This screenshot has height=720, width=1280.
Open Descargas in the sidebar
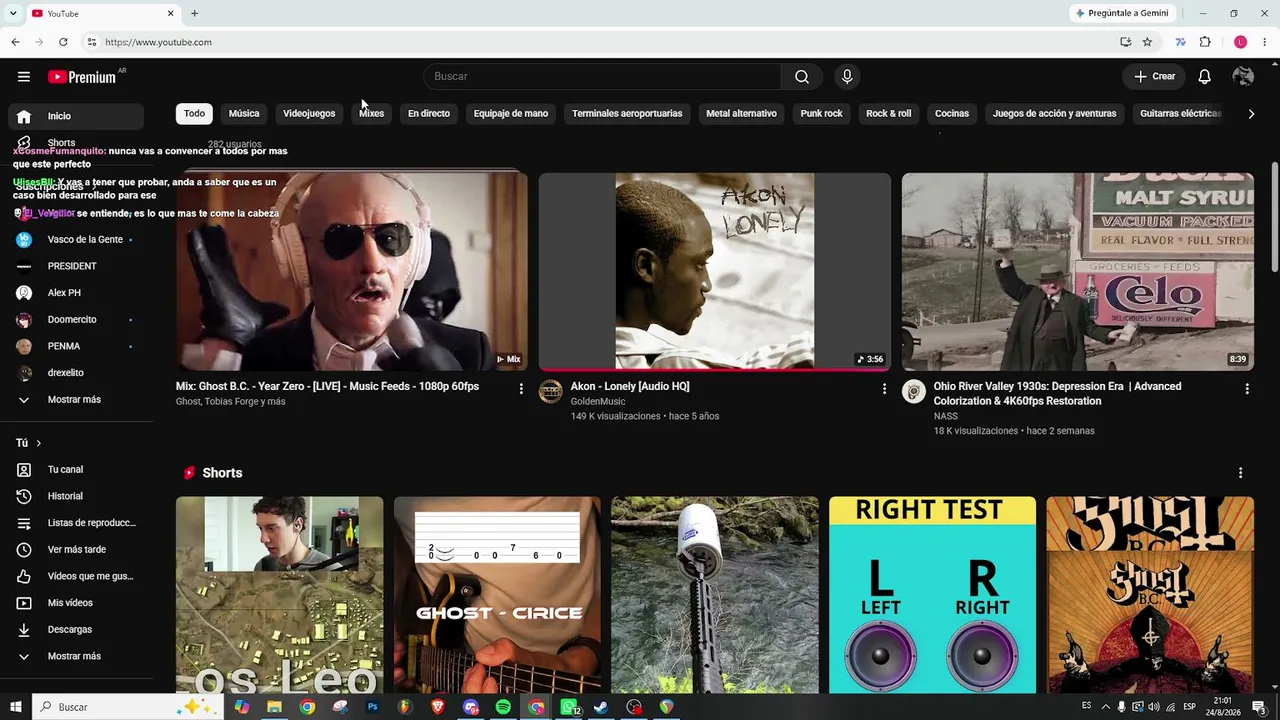point(78,629)
